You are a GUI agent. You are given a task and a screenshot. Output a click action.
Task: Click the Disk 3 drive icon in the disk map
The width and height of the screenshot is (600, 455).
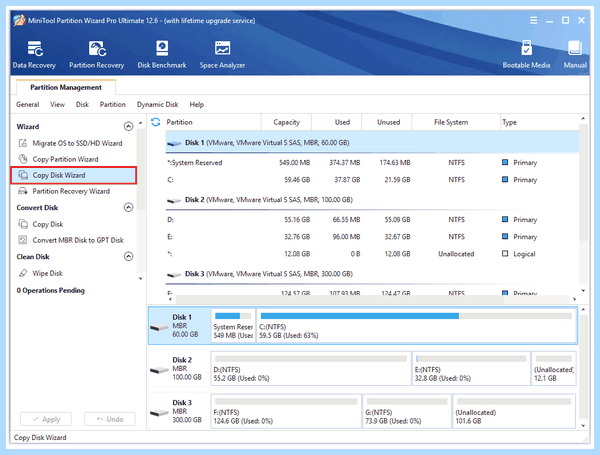click(159, 413)
